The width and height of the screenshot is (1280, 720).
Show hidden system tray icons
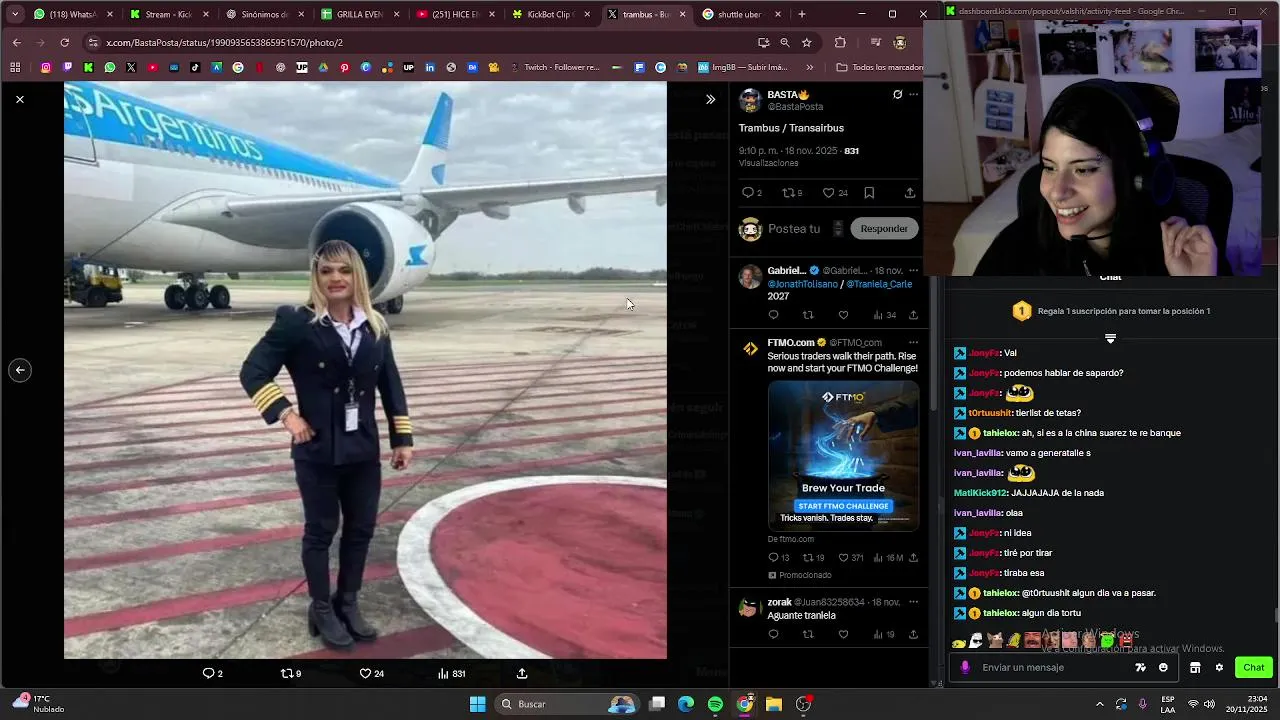tap(1099, 704)
